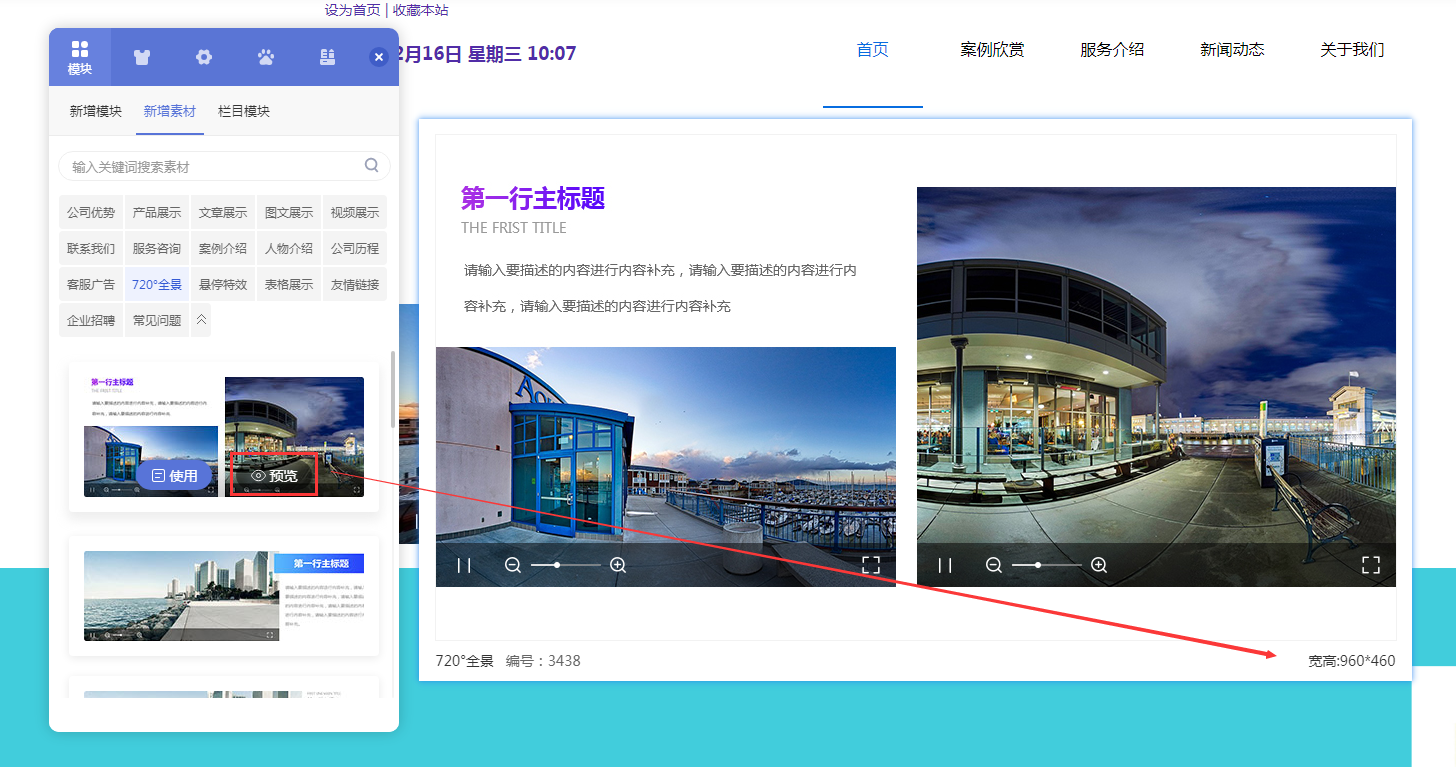Filter materials by 图文展示

[x=289, y=212]
